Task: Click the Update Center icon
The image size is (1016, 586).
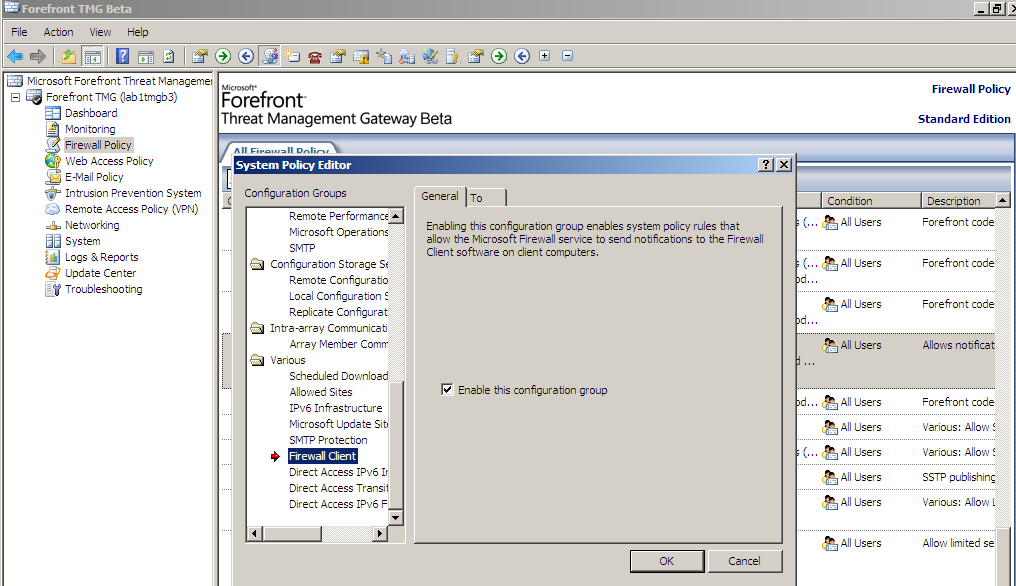Action: point(53,273)
